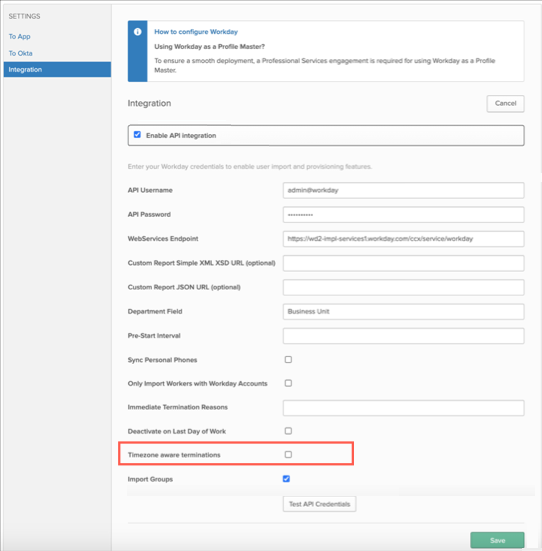Click the 'WebServices Endpoint' label
This screenshot has width=542, height=551.
[163, 239]
